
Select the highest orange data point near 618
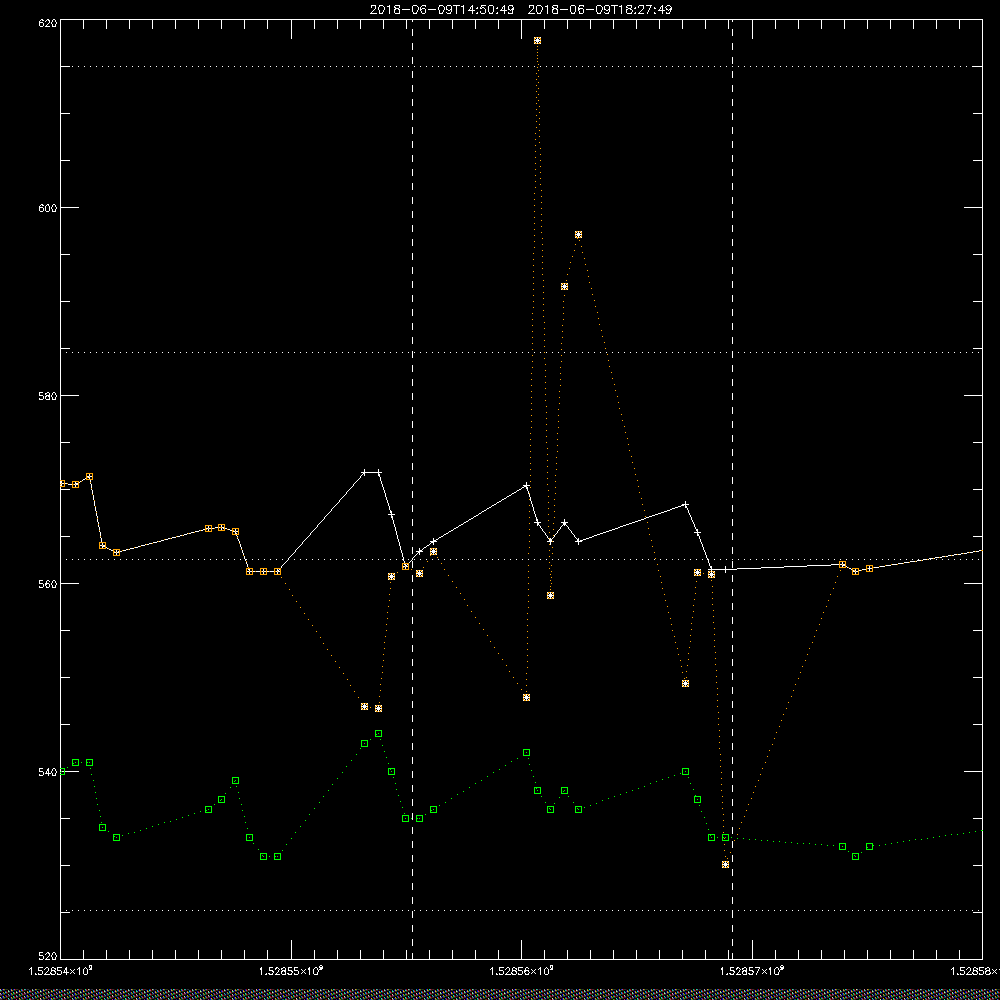(538, 41)
